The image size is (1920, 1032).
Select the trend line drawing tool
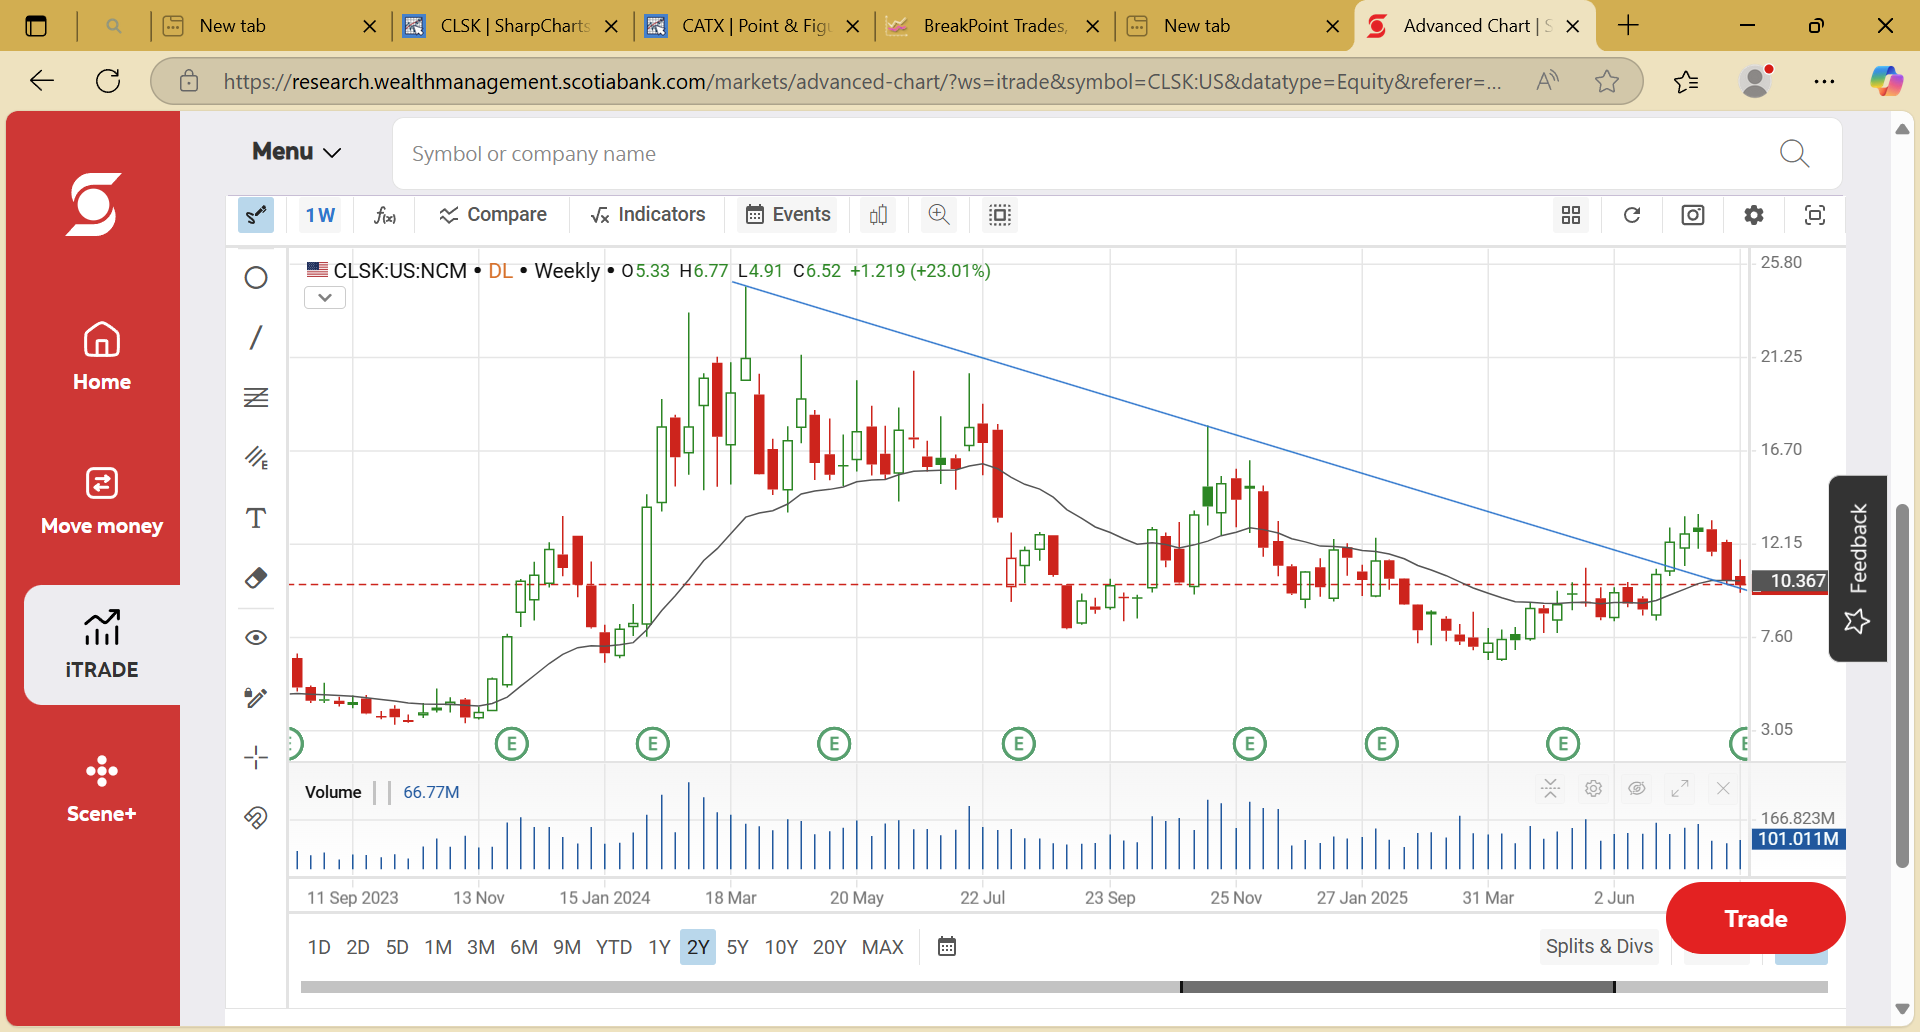[256, 338]
